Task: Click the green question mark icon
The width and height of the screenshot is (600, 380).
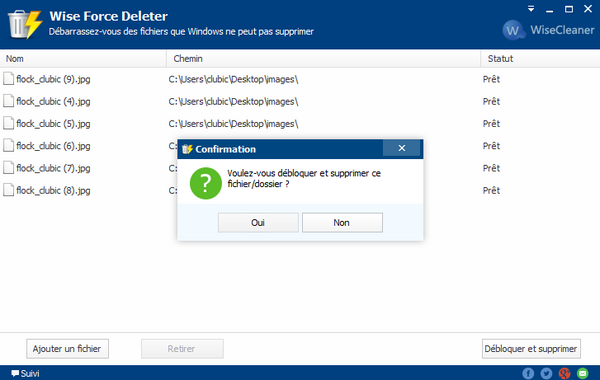Action: pos(205,183)
